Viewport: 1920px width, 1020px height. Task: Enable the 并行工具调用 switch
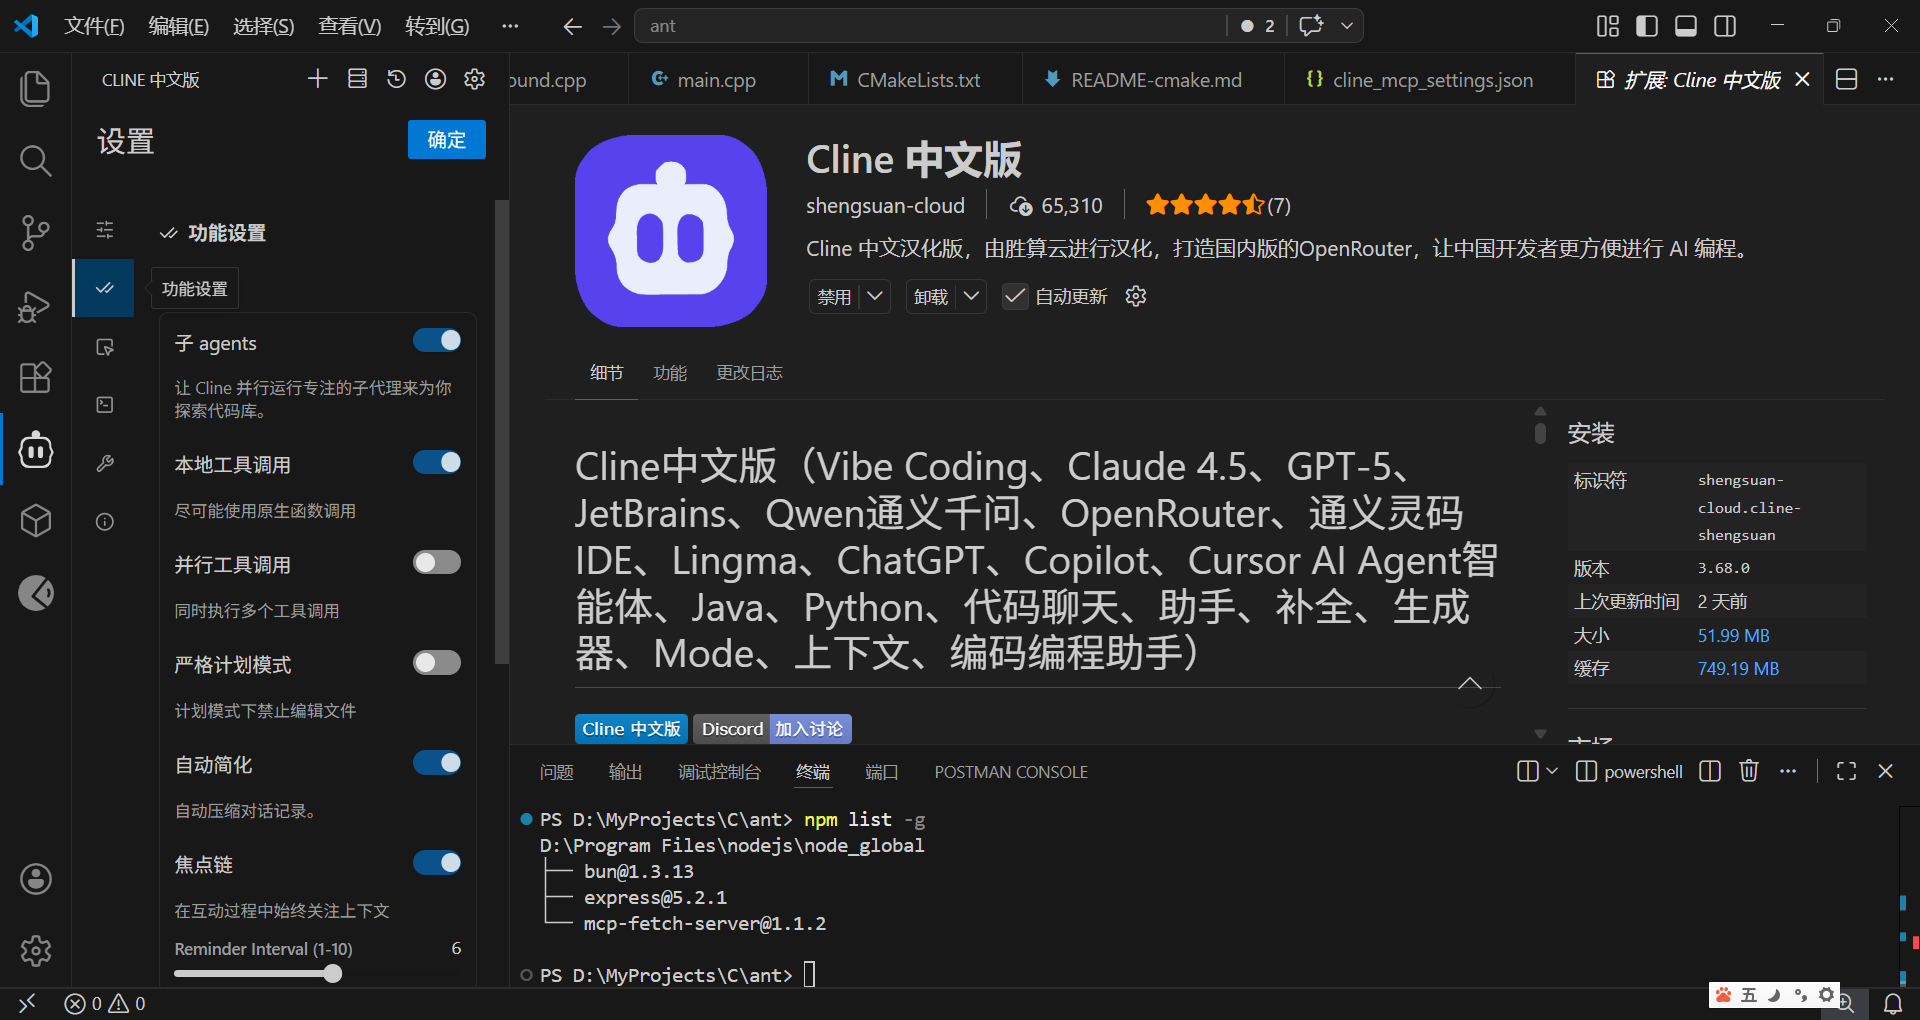coord(437,562)
